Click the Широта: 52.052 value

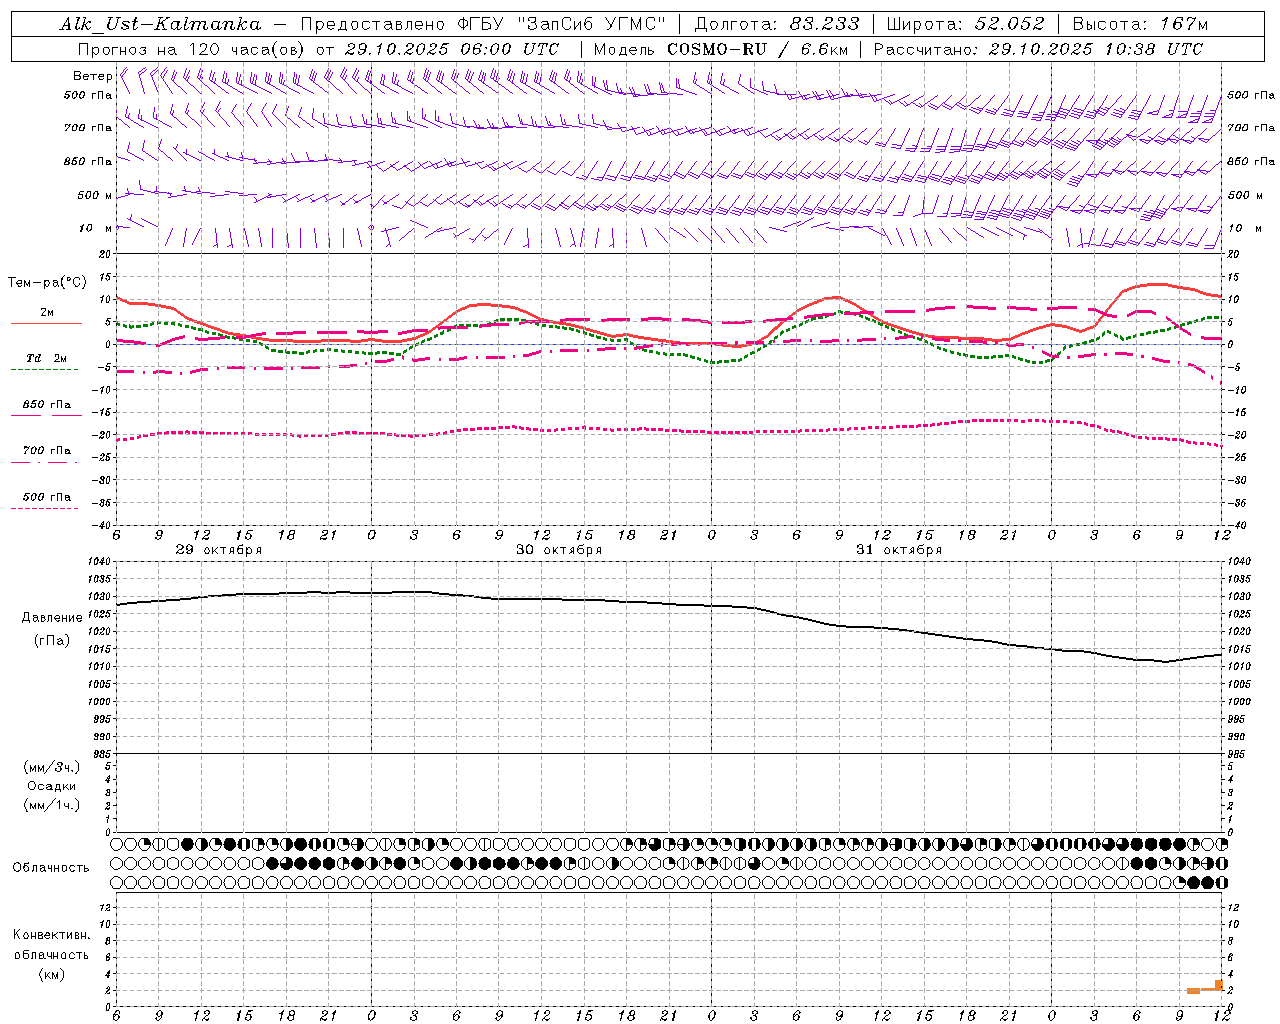(966, 24)
